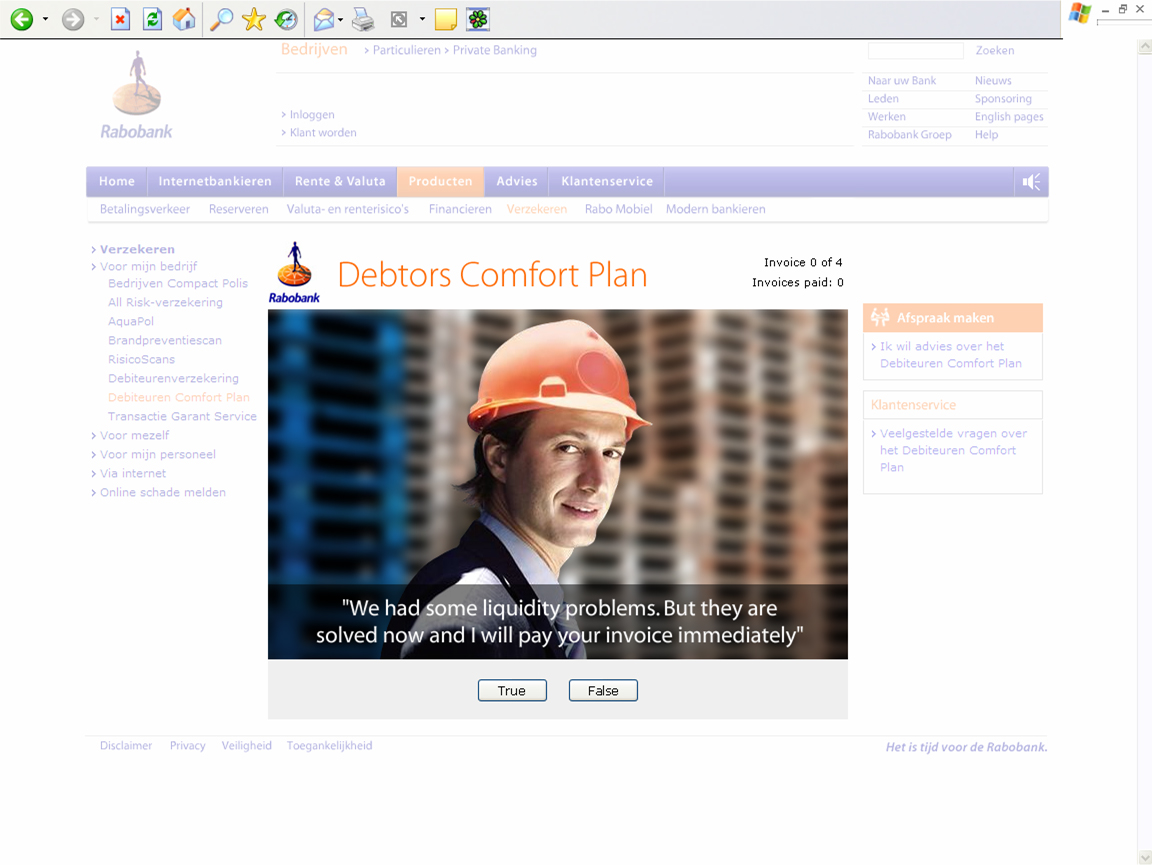Click the construction worker photo

point(558,484)
